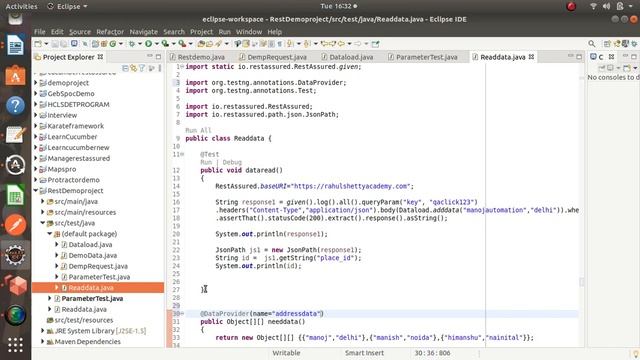Click the filter icon in Project Explorer
The image size is (640, 360).
[142, 68]
